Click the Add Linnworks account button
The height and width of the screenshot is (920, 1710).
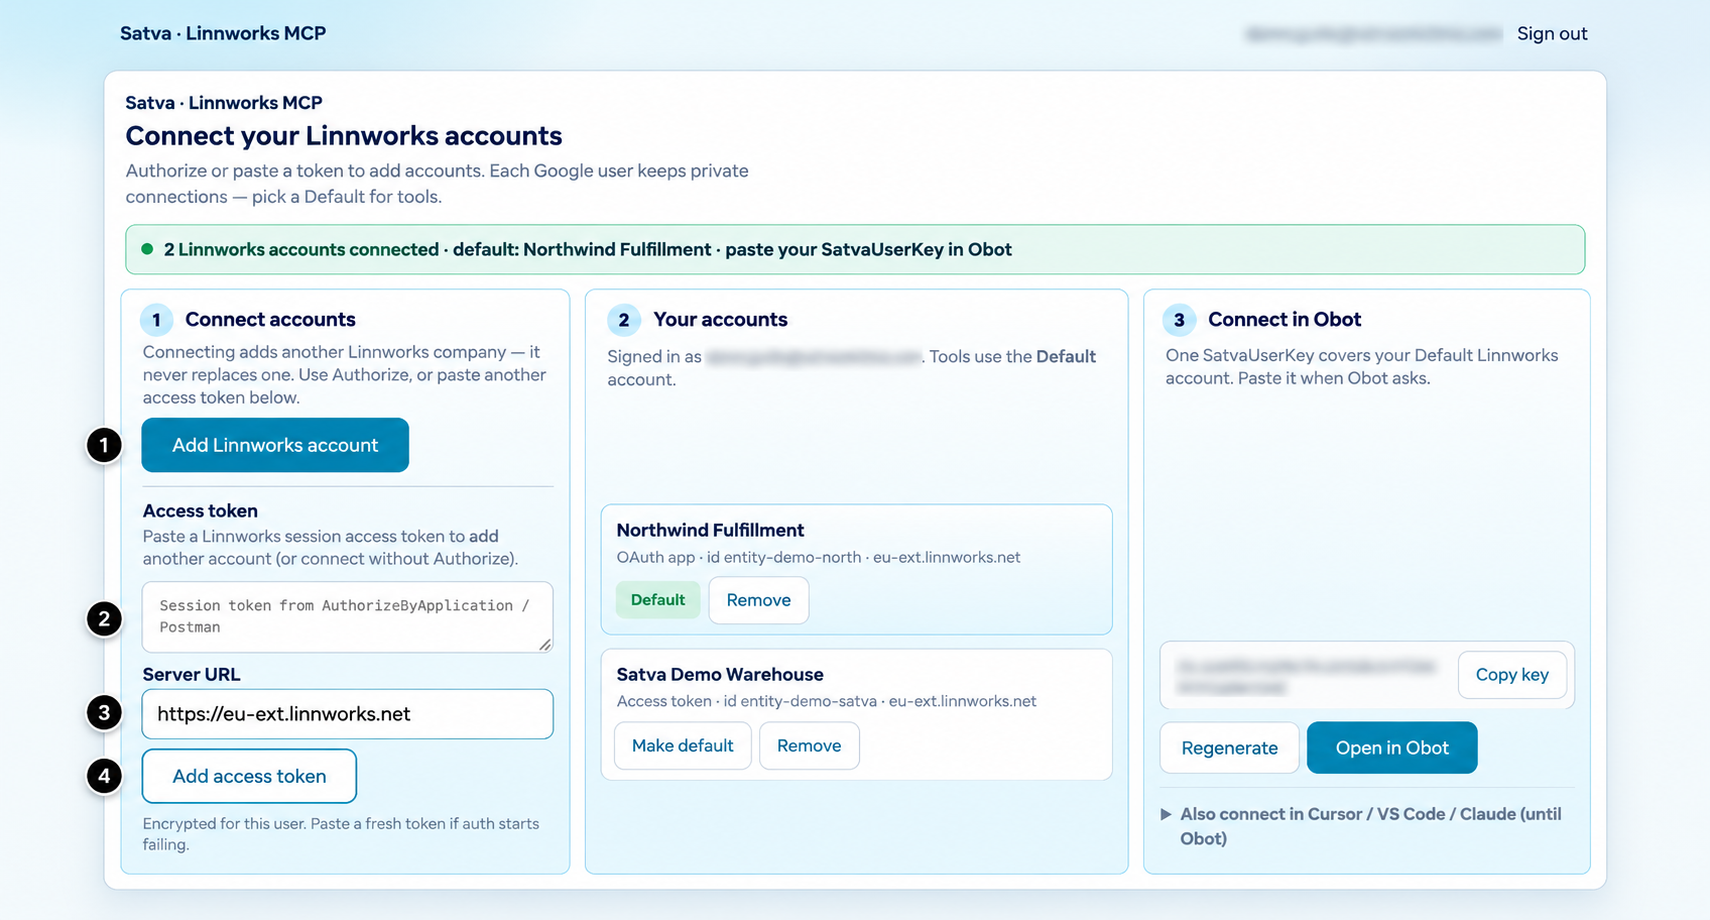point(275,445)
